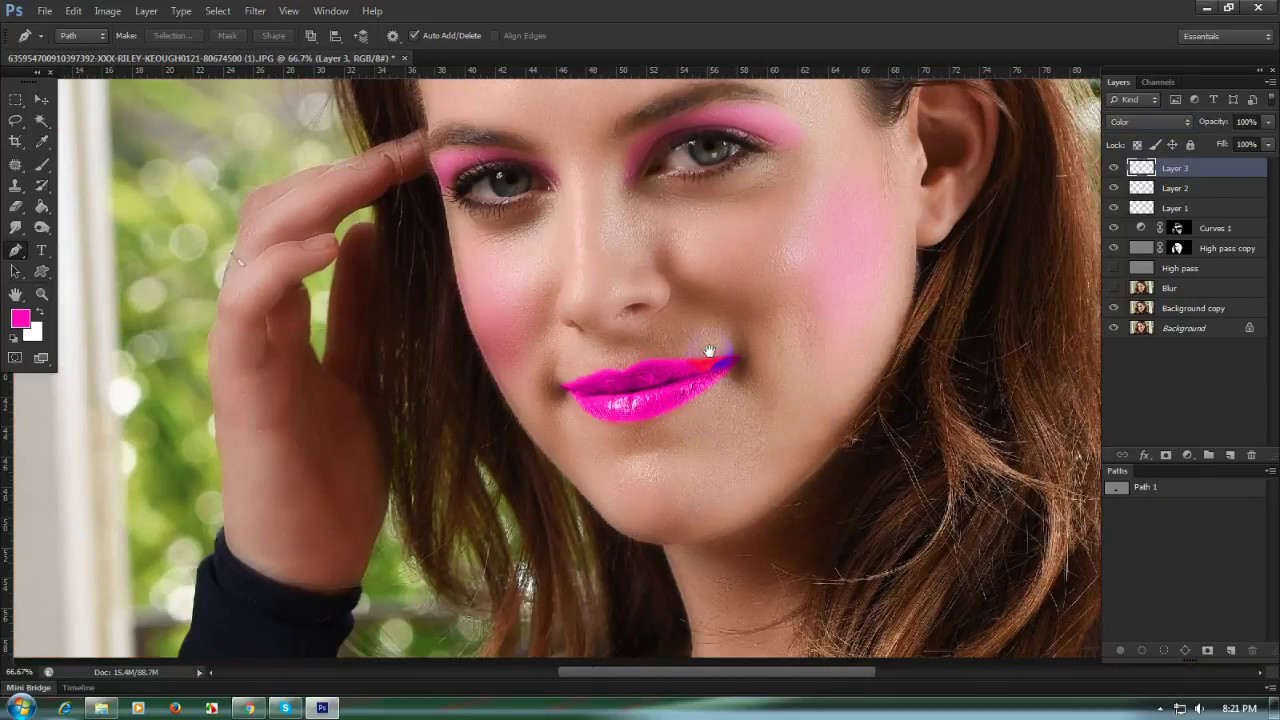Screen dimensions: 1280x720
Task: Select the Clone Stamp tool
Action: coord(16,186)
